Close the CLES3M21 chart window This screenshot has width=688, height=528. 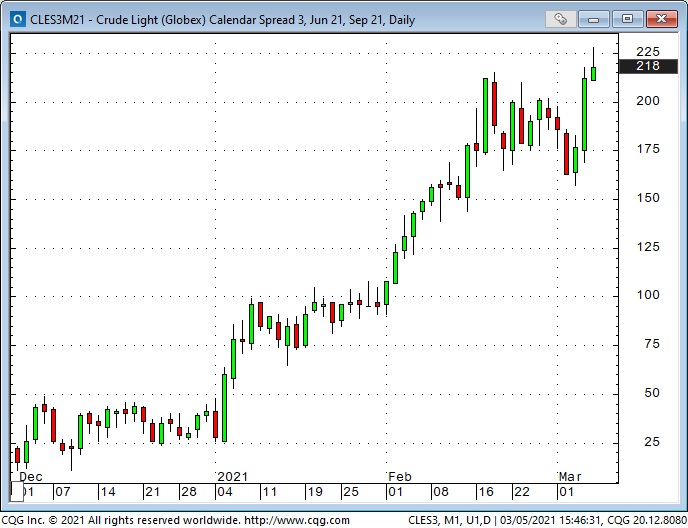[x=662, y=19]
